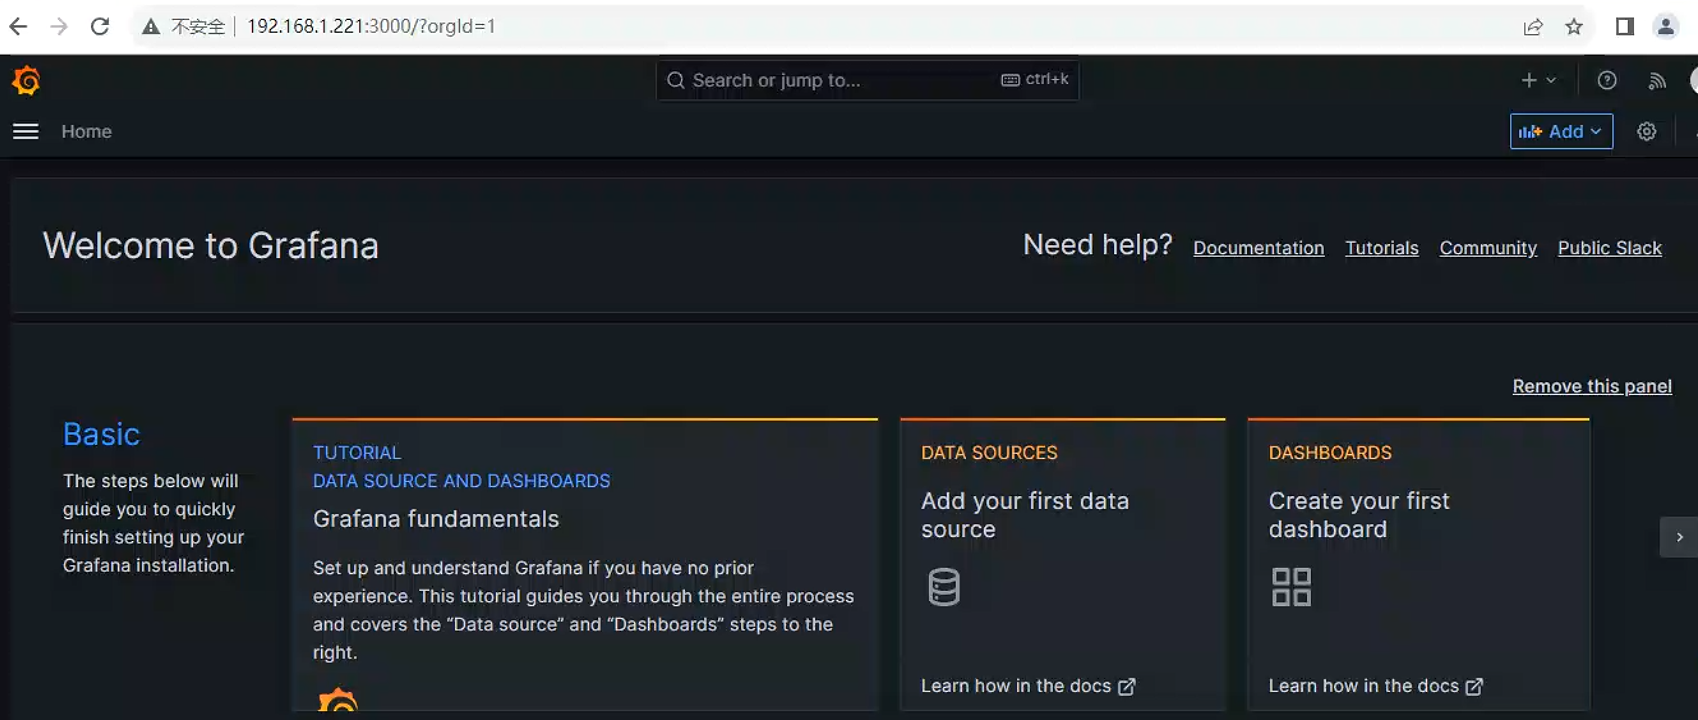The image size is (1698, 720).
Task: Click the browser address bar URL
Action: click(371, 27)
